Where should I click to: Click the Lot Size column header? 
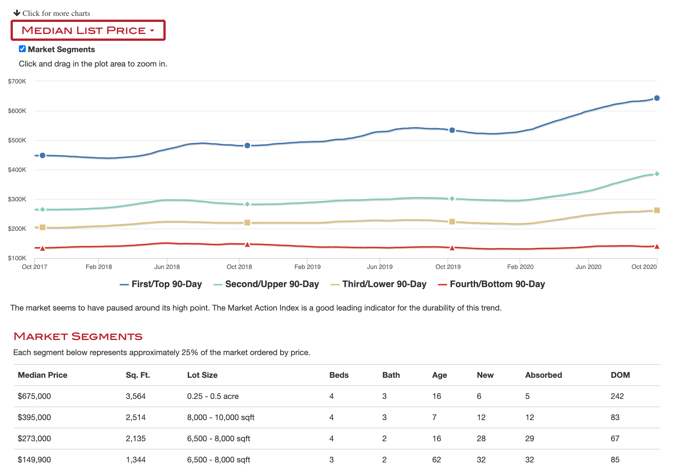click(202, 375)
